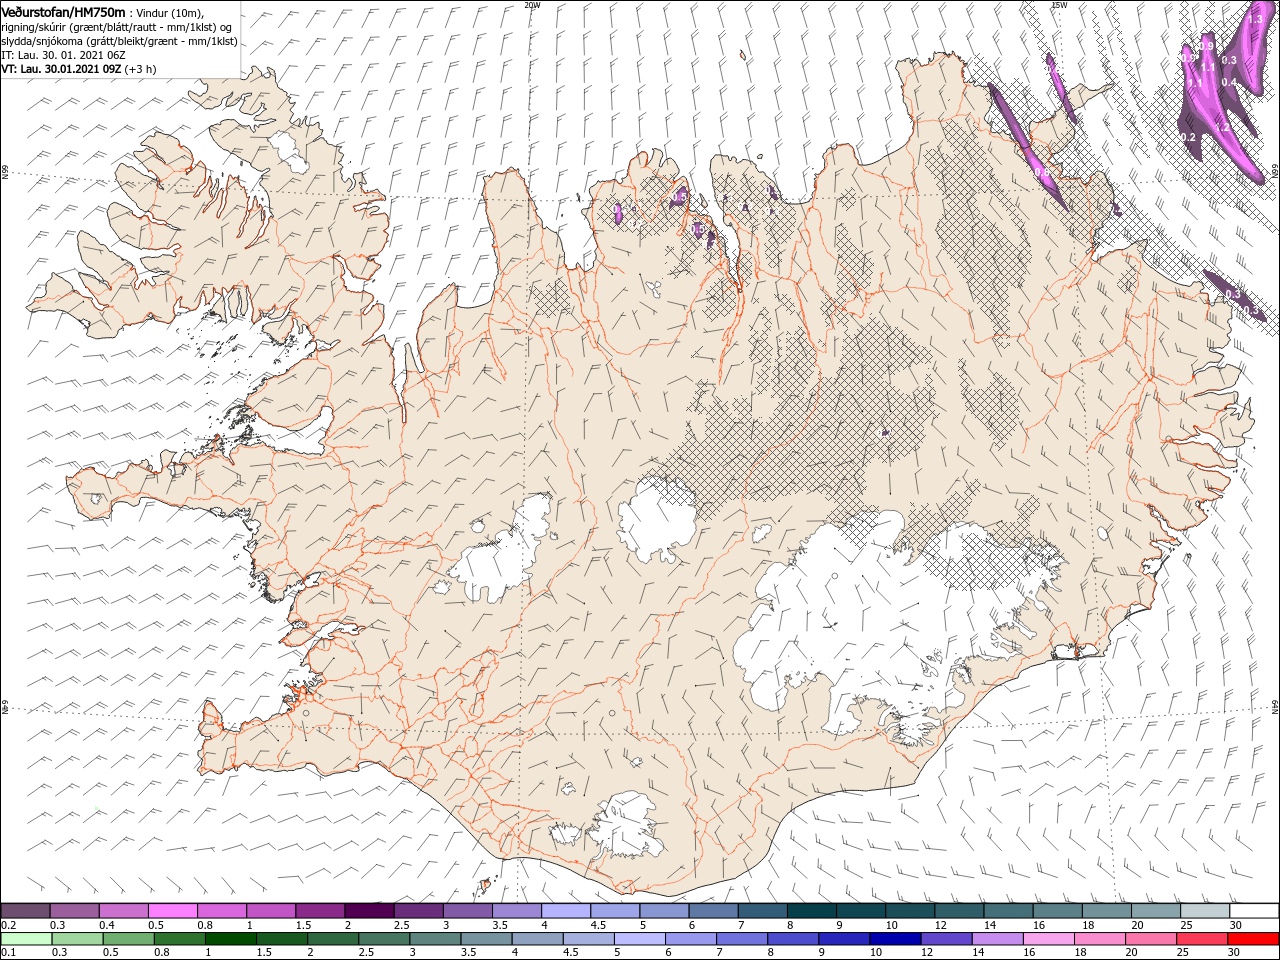Click the 20W longitude label at the top edge
The height and width of the screenshot is (960, 1280).
(532, 4)
